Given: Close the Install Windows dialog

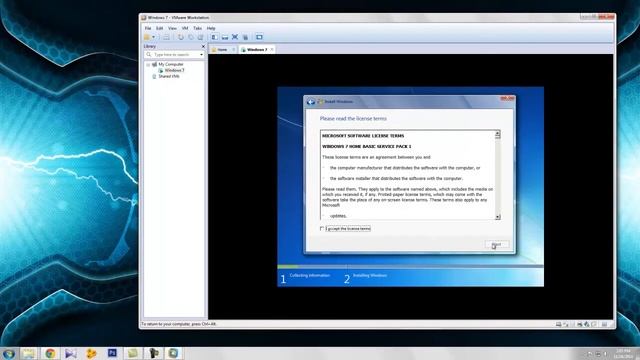Looking at the screenshot, I should [x=507, y=98].
